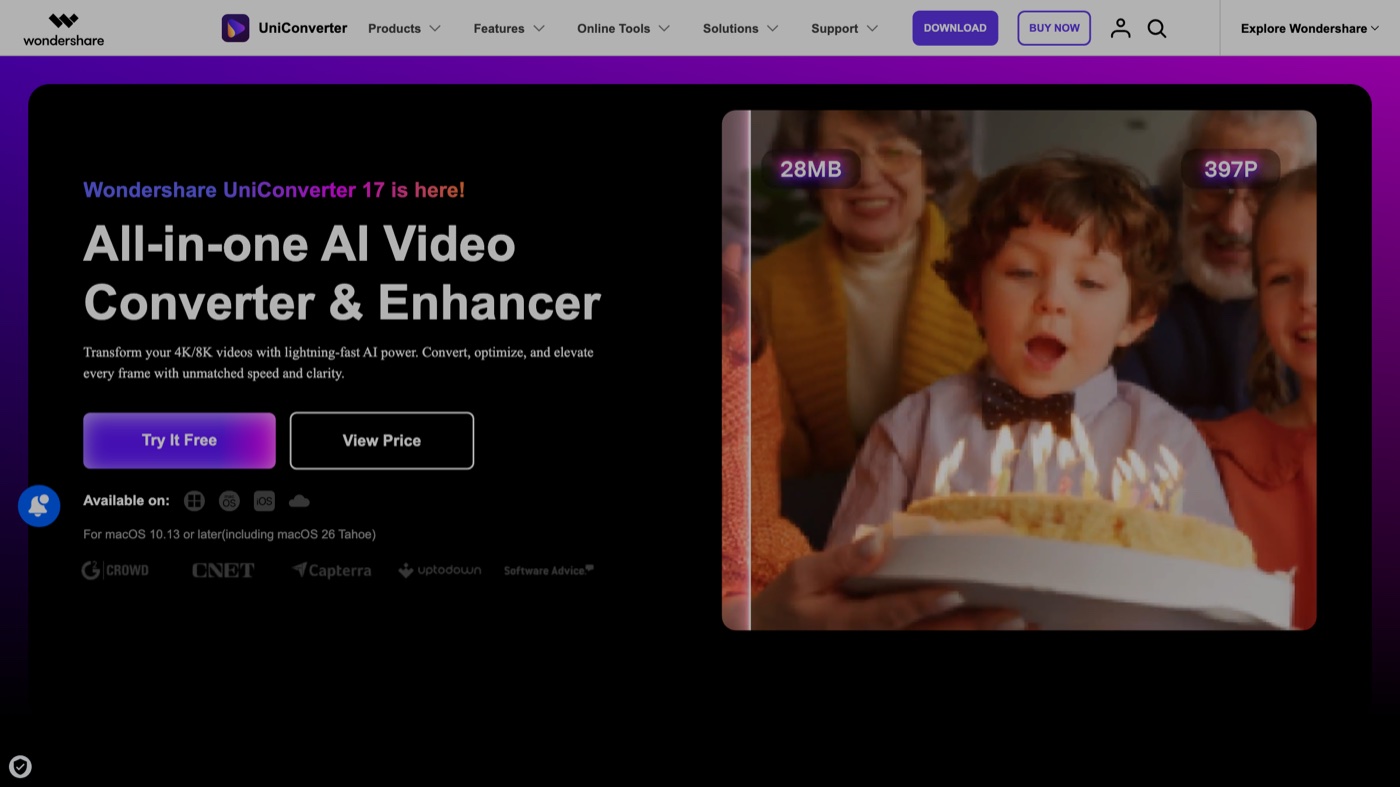This screenshot has width=1400, height=787.
Task: Expand the Solutions menu chevron
Action: 772,28
